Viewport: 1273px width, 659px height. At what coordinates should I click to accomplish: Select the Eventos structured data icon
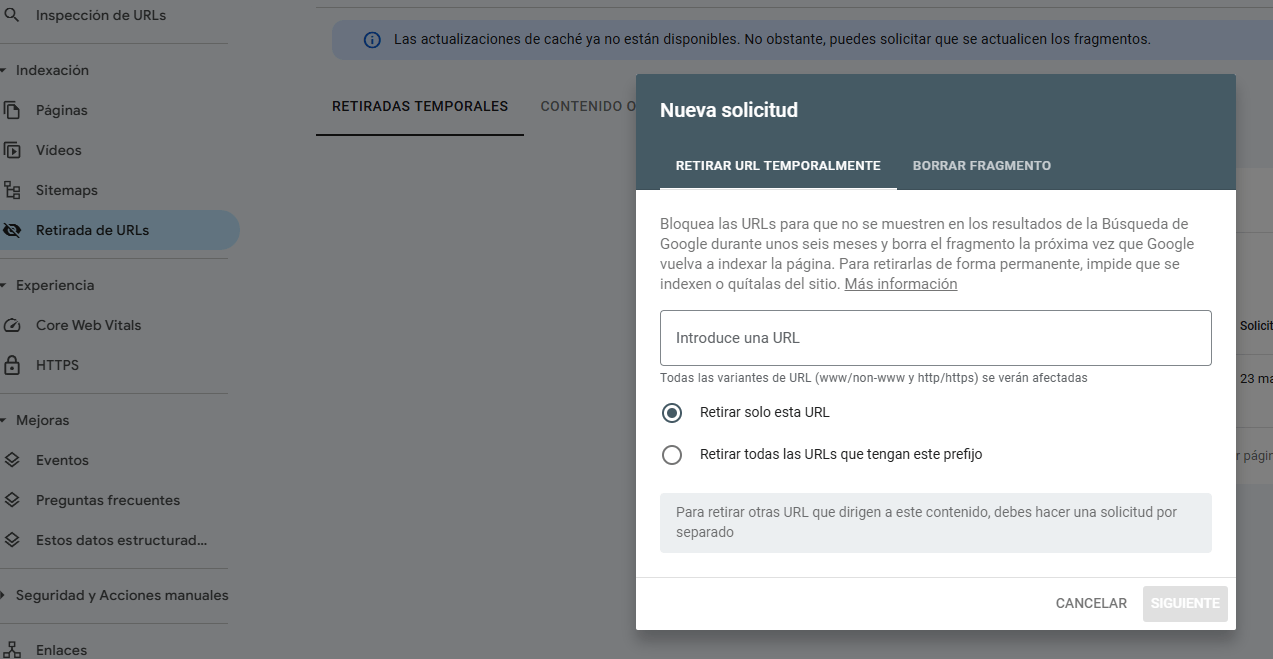(18, 460)
